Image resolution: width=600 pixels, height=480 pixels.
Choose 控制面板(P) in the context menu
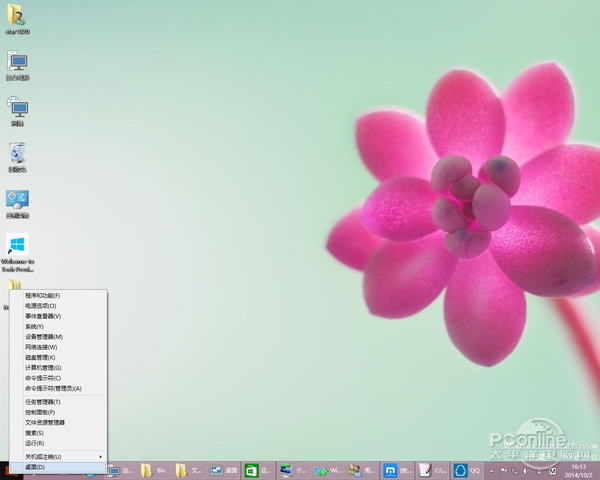pos(40,412)
